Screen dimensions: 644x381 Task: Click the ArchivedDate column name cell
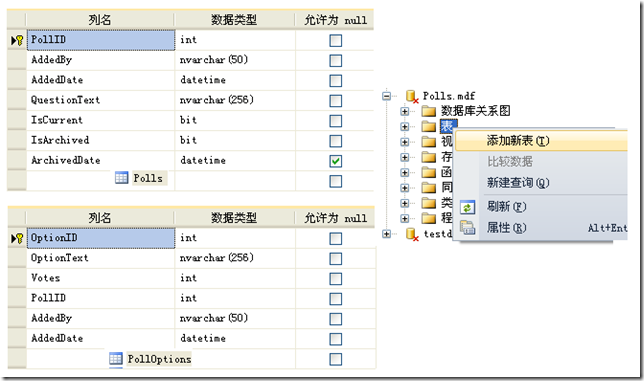point(101,161)
